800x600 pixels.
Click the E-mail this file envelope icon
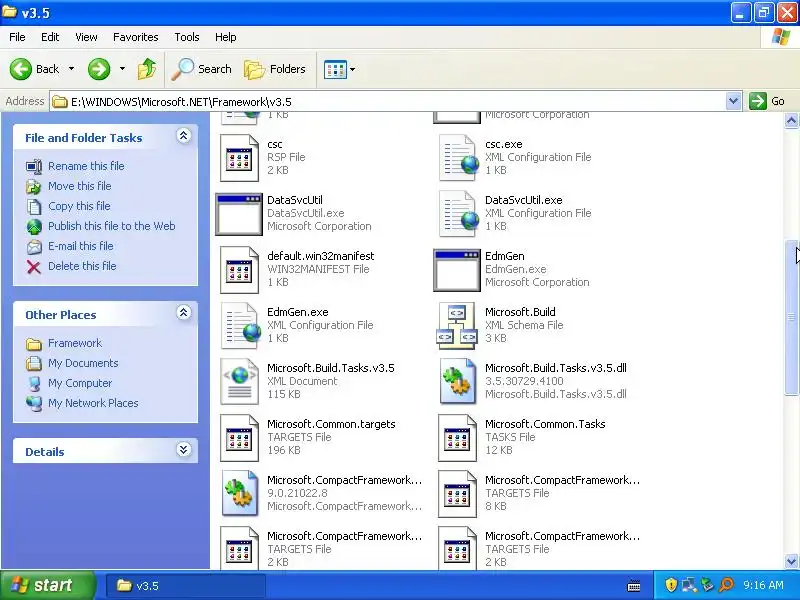tap(34, 247)
